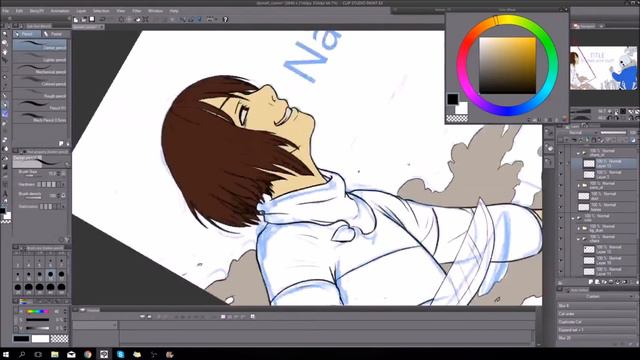Expand the bg folder in Layer panel
640x360 pixels.
578,228
